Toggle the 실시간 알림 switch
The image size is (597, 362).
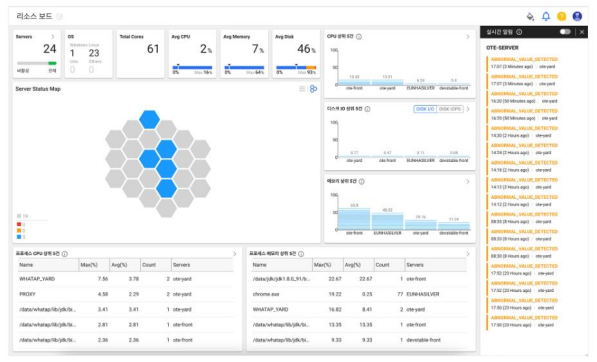point(565,32)
